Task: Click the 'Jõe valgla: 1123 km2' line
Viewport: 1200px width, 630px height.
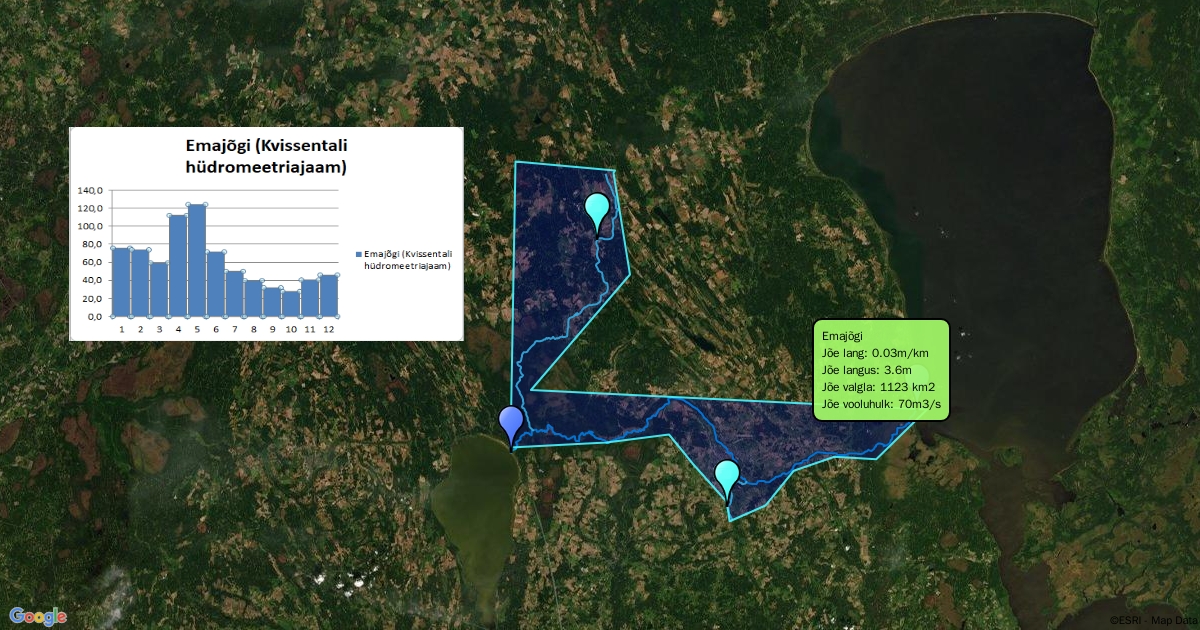Action: [x=877, y=387]
